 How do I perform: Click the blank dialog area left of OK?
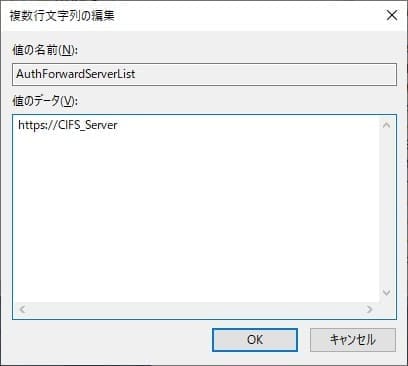coord(110,340)
